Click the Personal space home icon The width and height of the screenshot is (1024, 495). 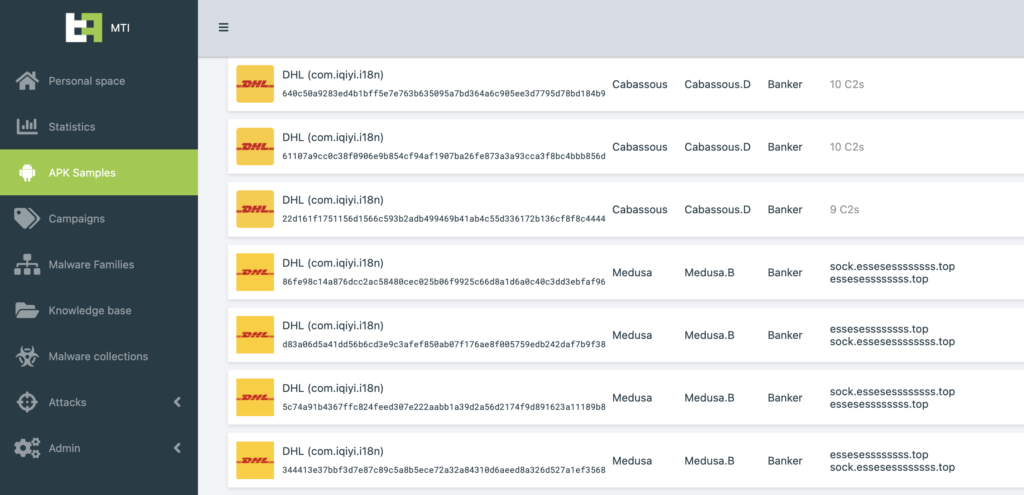pos(27,81)
